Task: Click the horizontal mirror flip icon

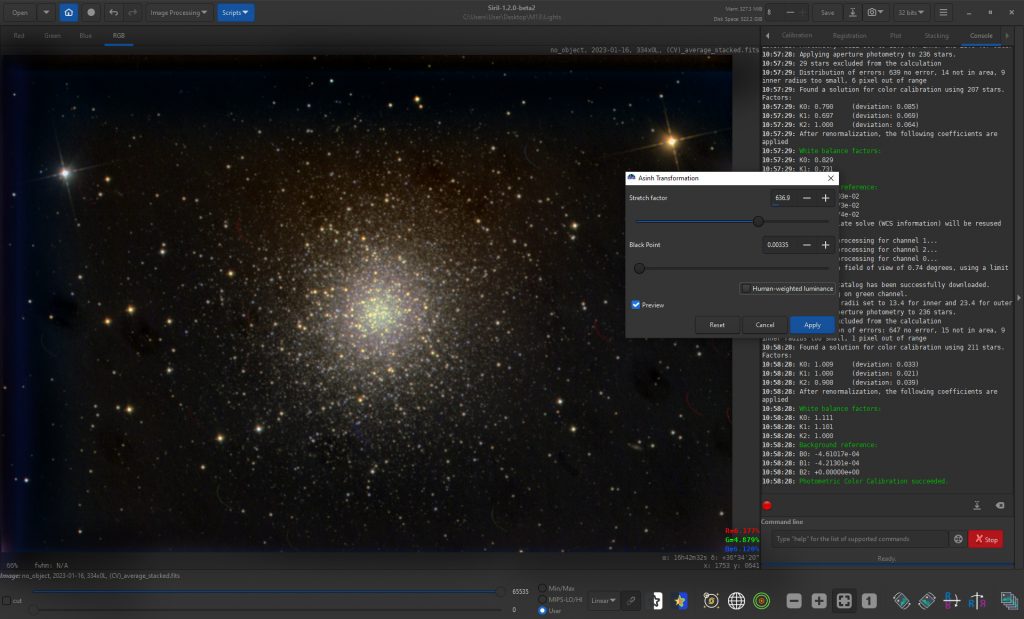Action: point(952,601)
